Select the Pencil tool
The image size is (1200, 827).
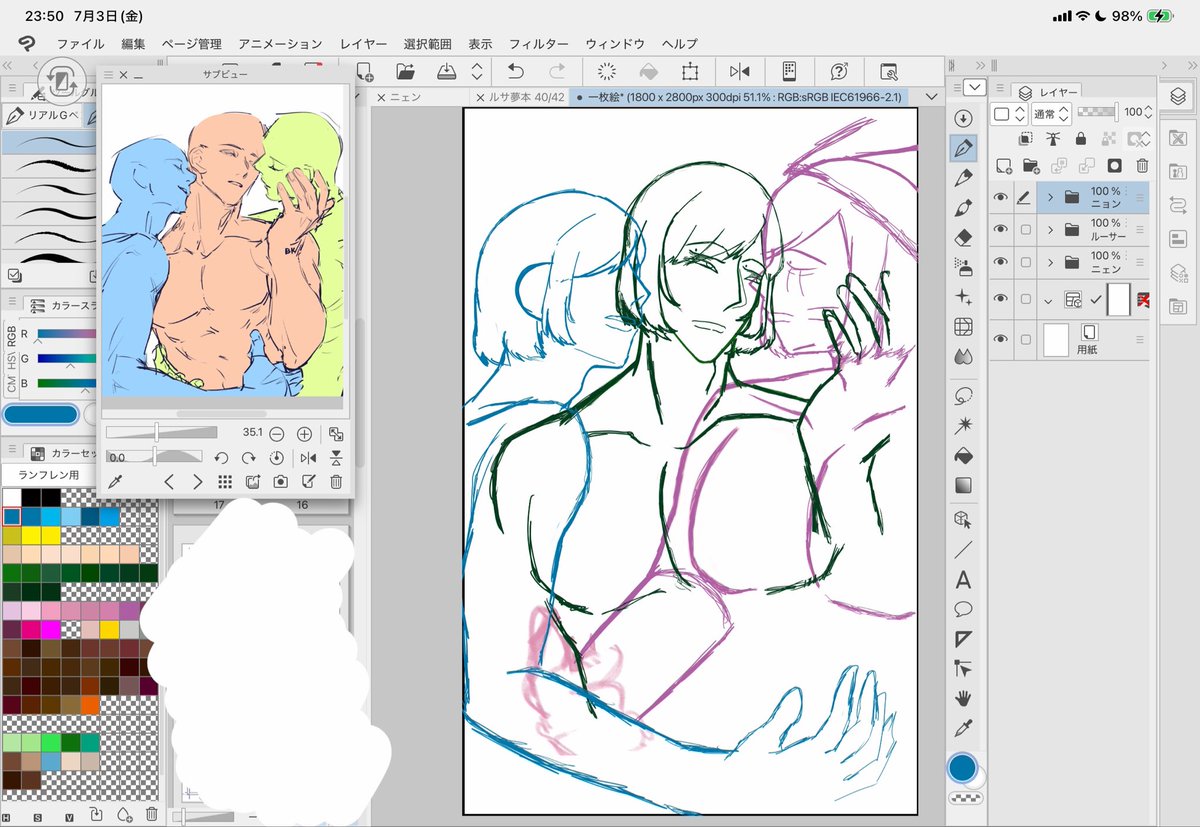click(964, 178)
